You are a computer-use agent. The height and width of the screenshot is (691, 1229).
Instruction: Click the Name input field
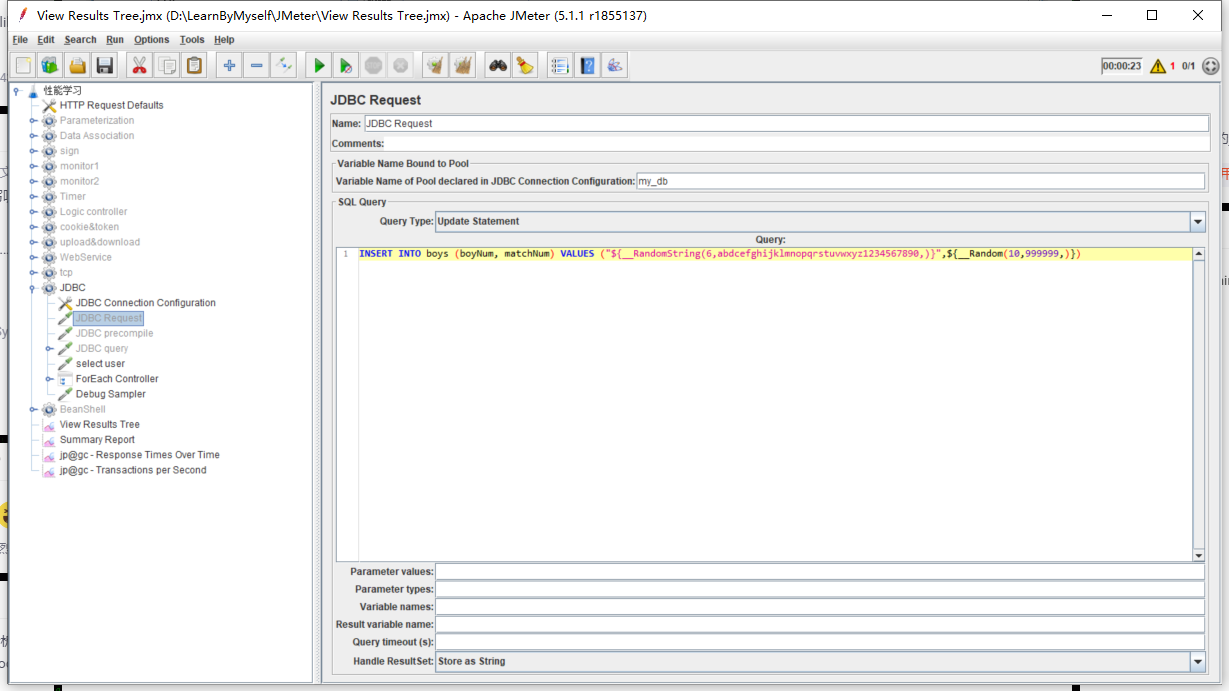(x=786, y=124)
